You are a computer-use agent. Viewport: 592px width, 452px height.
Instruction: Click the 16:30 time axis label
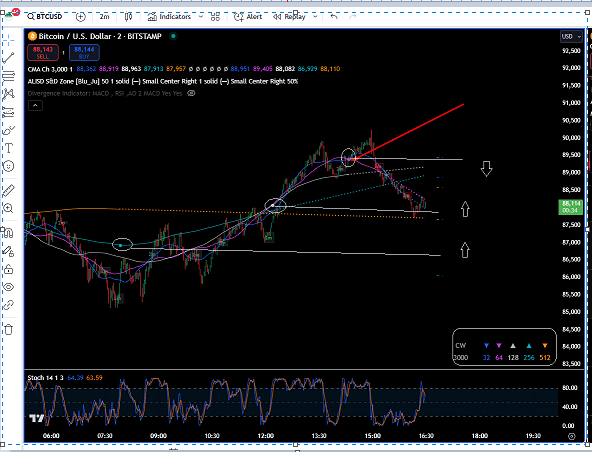tap(426, 436)
